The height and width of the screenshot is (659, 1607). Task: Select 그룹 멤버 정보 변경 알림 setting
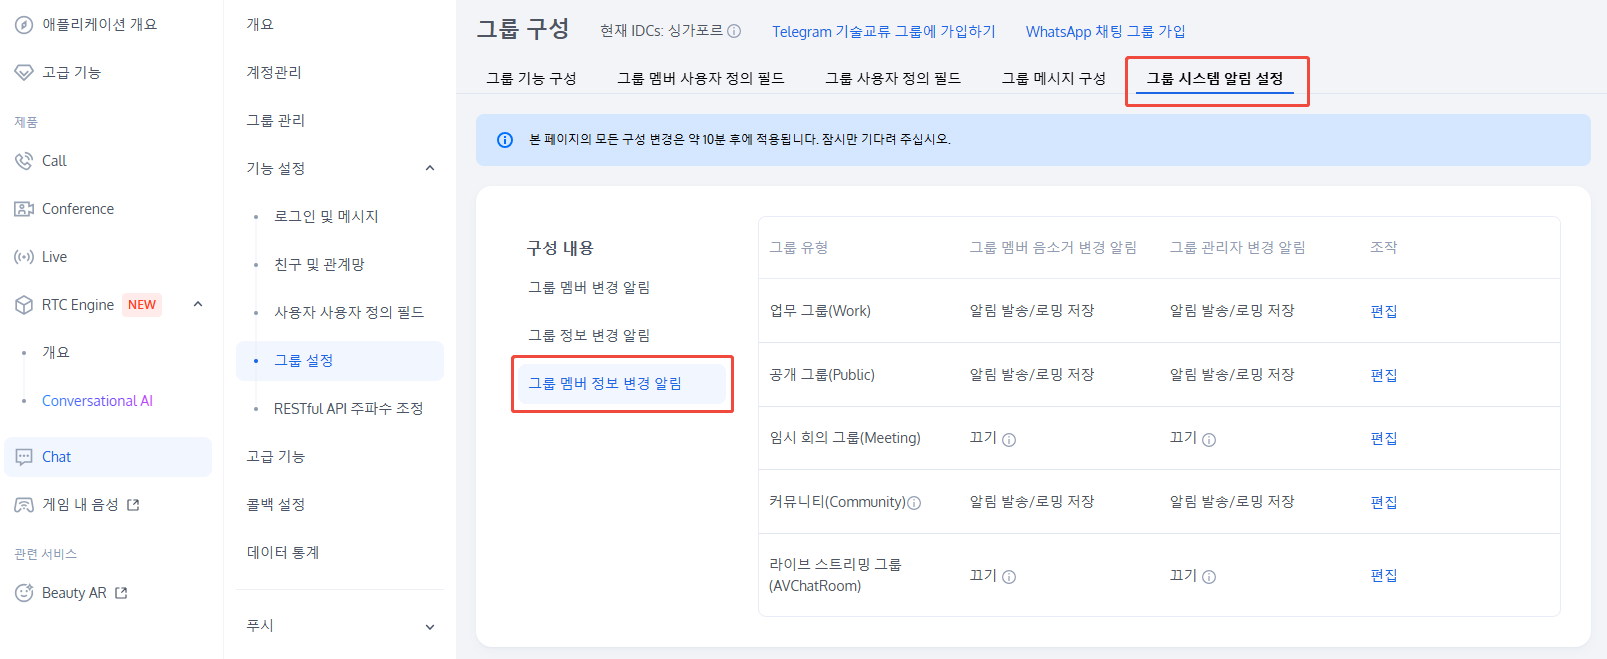click(622, 383)
